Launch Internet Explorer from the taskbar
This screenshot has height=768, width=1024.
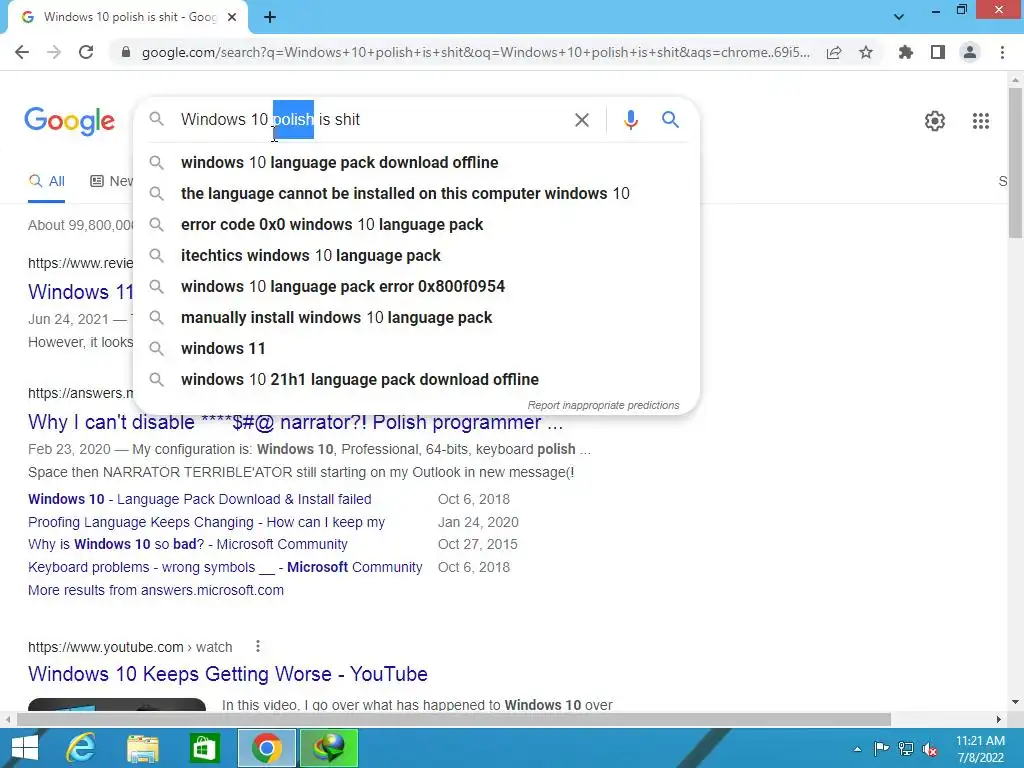point(80,748)
